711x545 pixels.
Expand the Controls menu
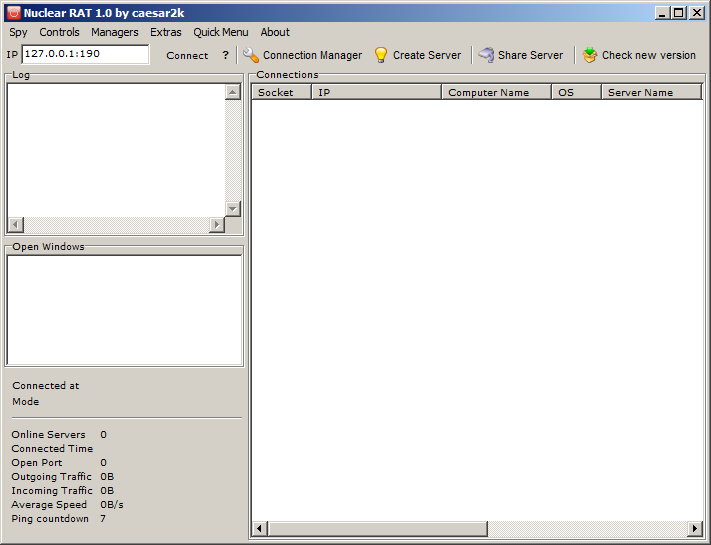[x=59, y=32]
